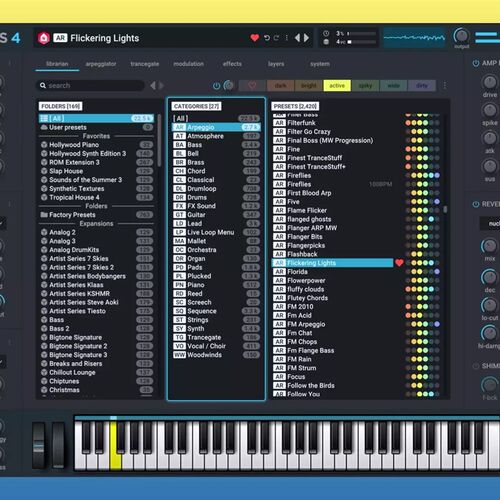
Task: Click the AT icon for Atmosphere category
Action: 179,136
